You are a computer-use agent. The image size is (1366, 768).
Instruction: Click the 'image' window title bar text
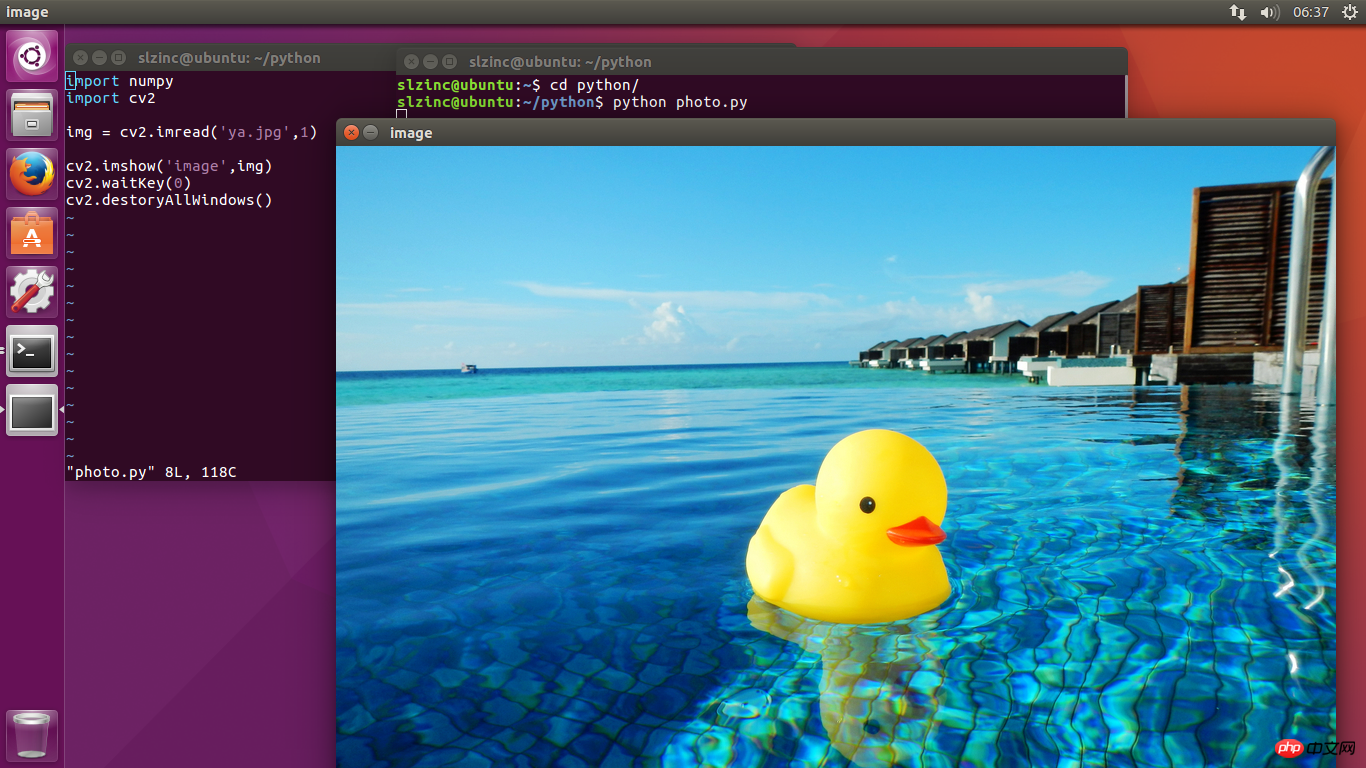pyautogui.click(x=411, y=133)
